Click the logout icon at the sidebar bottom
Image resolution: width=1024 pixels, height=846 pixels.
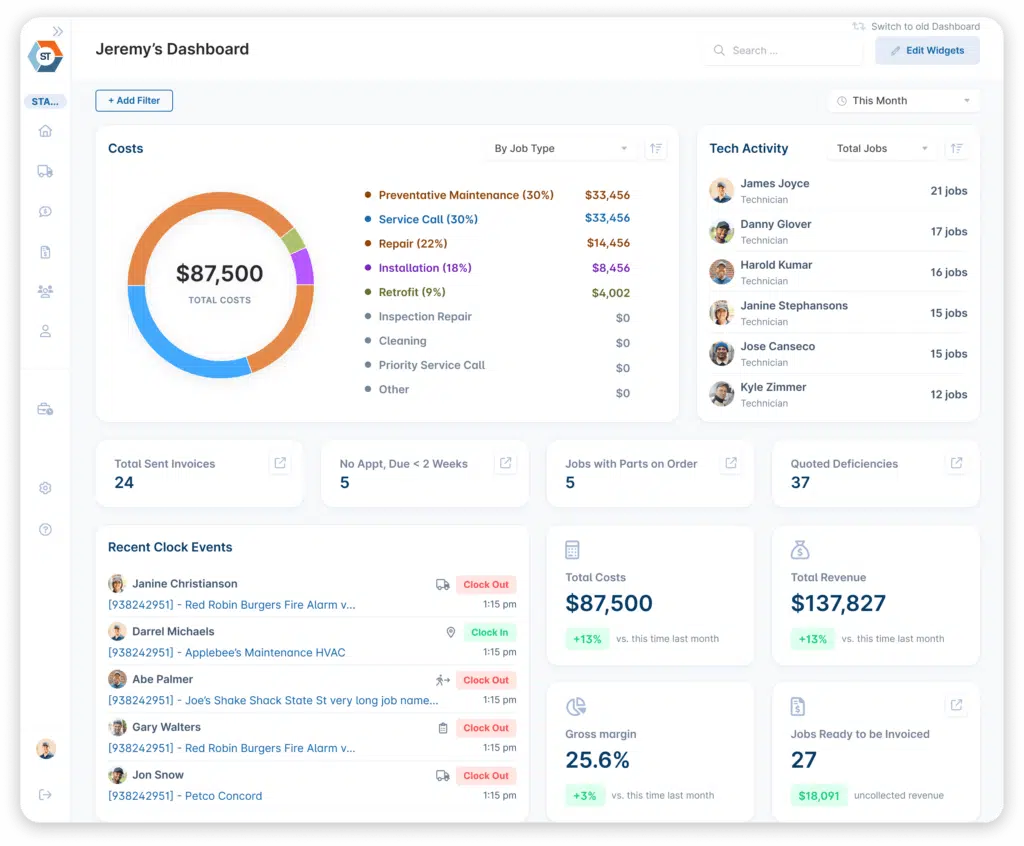click(x=45, y=794)
